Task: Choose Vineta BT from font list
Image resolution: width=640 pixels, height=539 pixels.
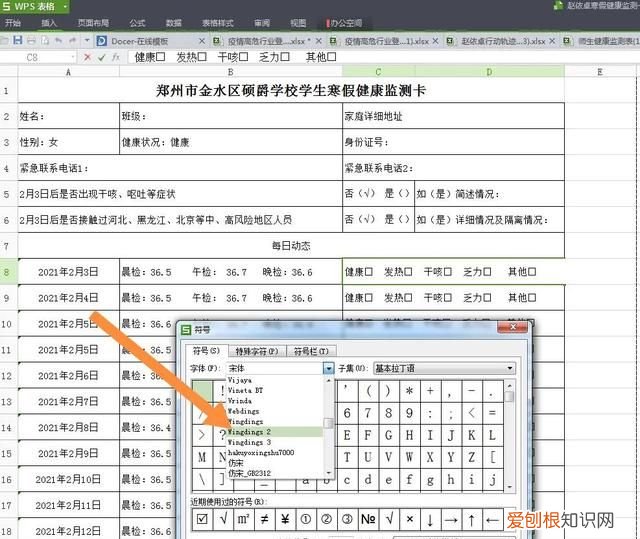Action: tap(275, 390)
